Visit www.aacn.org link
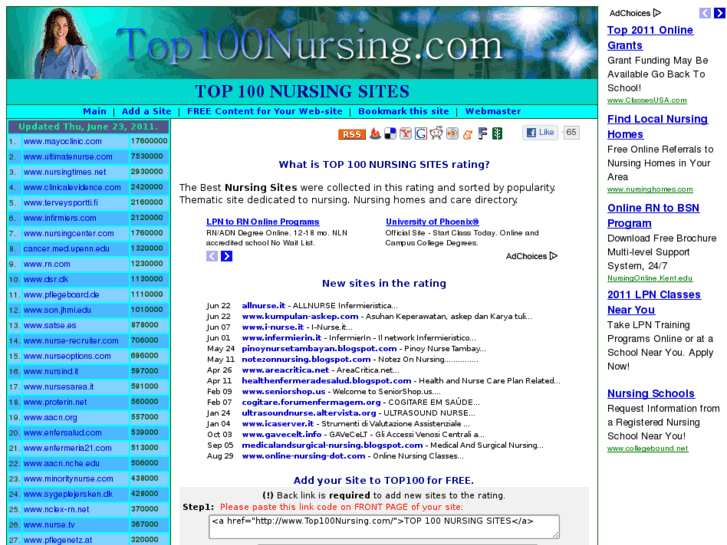This screenshot has height=545, width=727. [x=50, y=417]
